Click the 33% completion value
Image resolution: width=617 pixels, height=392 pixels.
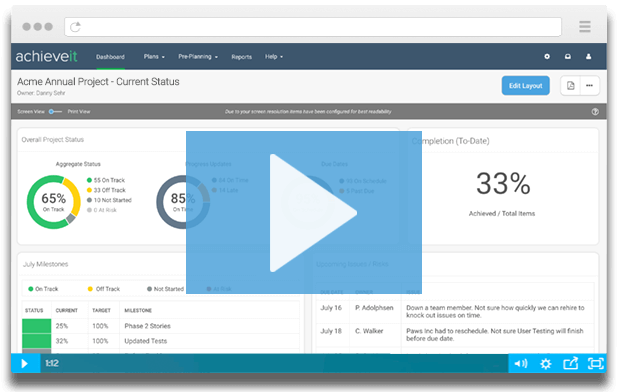point(503,183)
